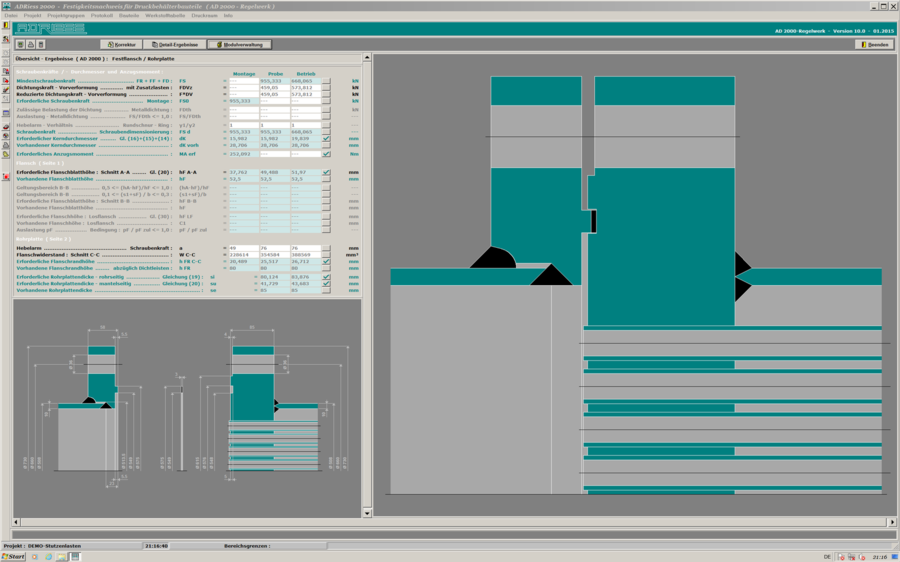The image size is (900, 562).
Task: Open the Projekt menu
Action: point(33,16)
